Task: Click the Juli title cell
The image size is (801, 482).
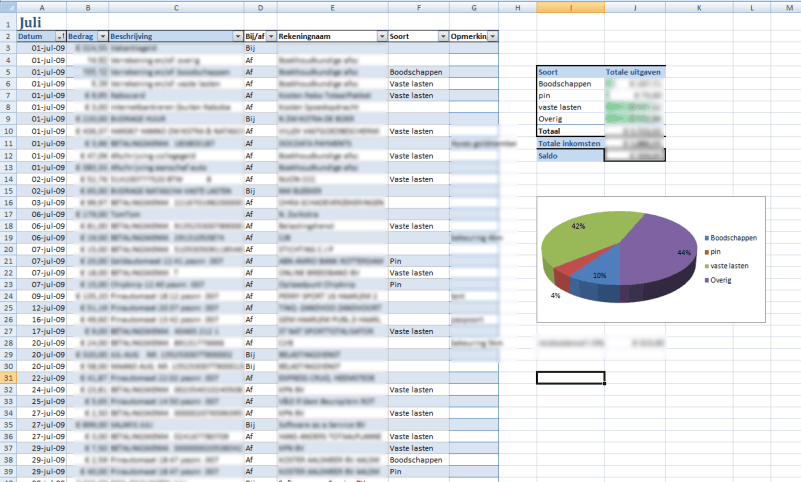Action: (41, 22)
